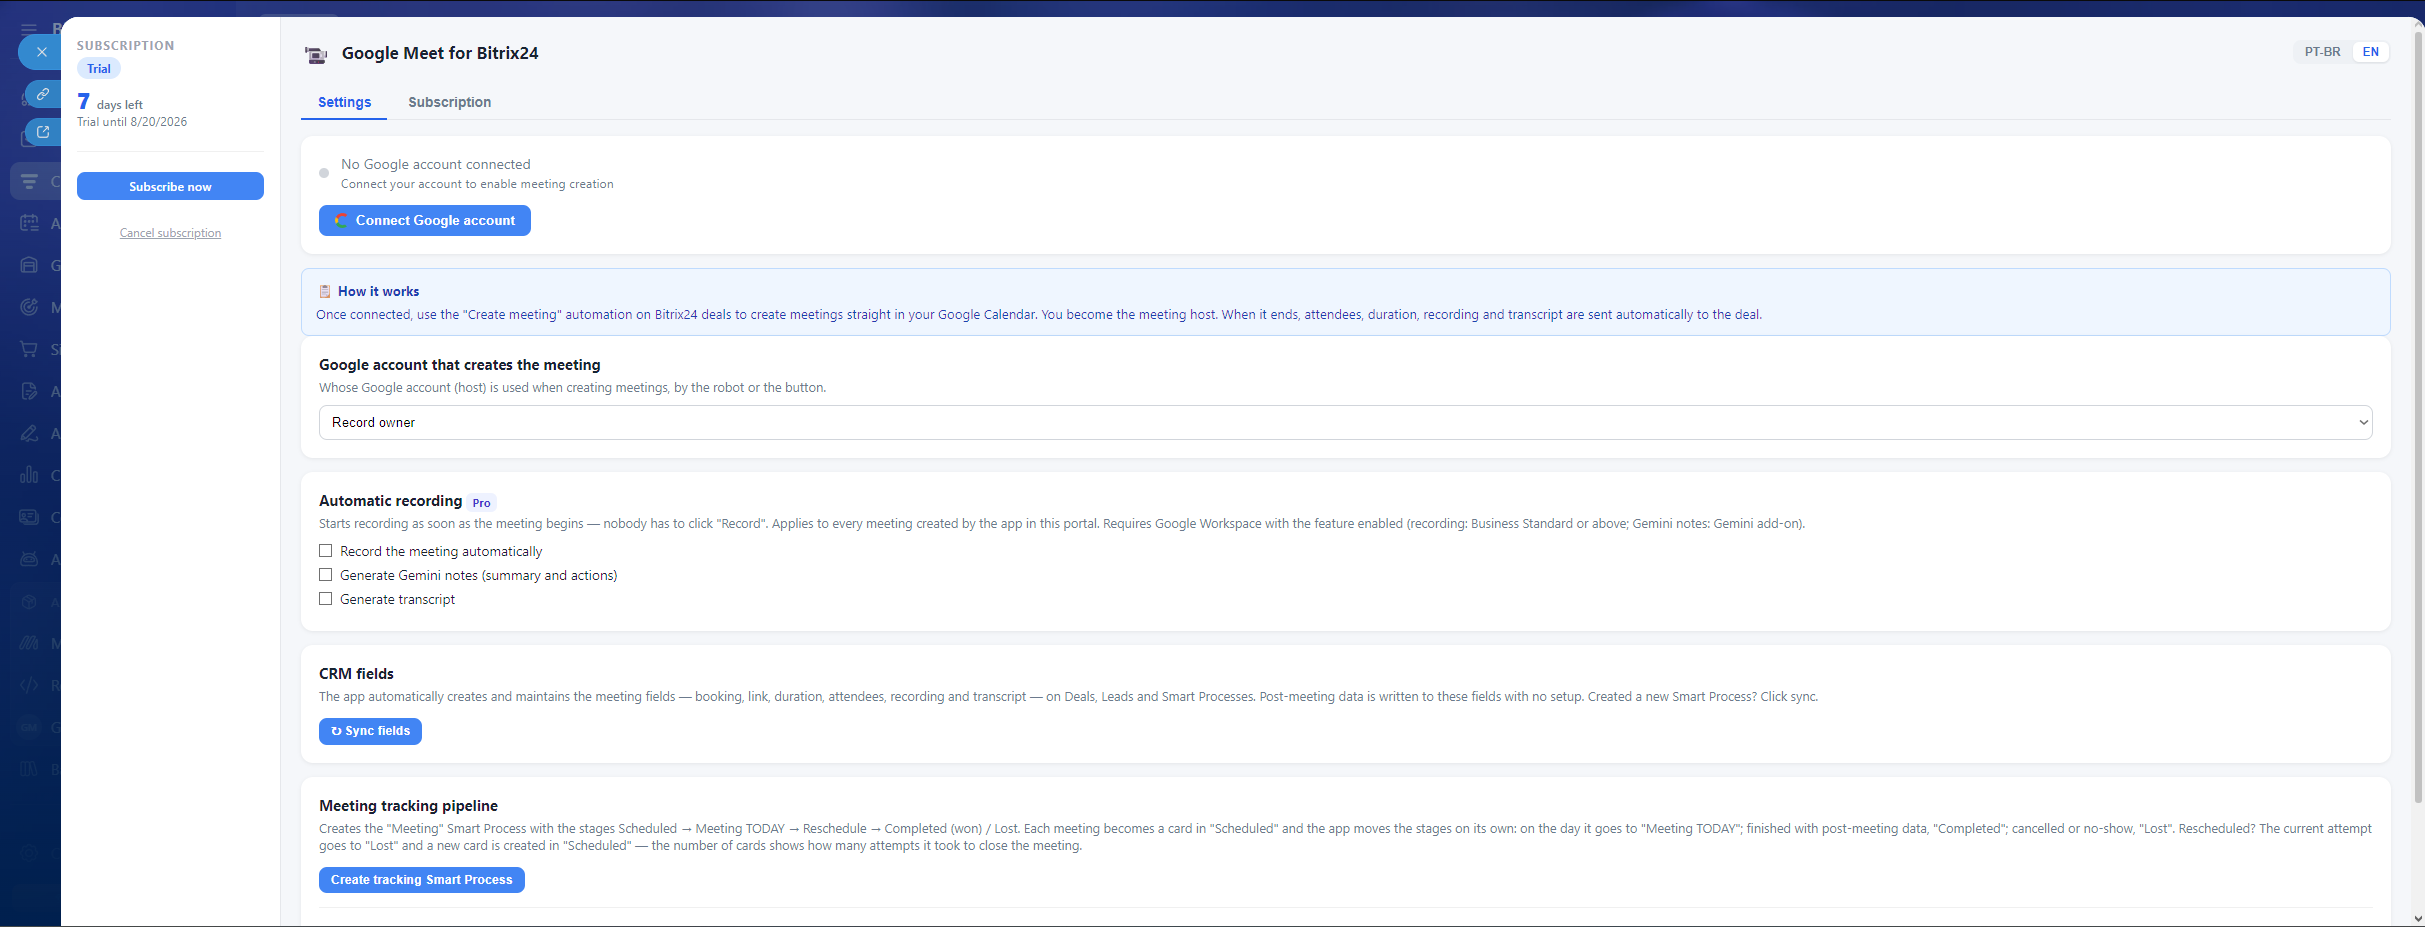Click the Cancel subscription link
This screenshot has width=2425, height=927.
170,233
